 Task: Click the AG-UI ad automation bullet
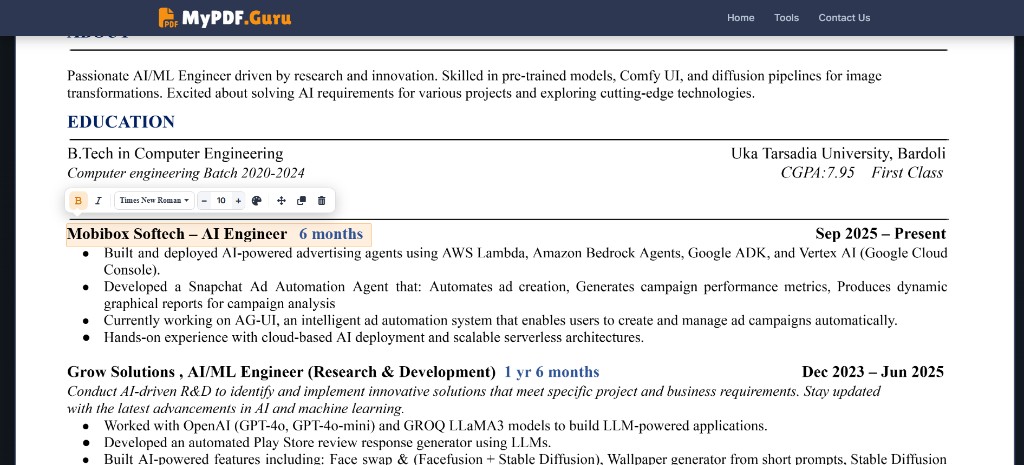(x=500, y=321)
